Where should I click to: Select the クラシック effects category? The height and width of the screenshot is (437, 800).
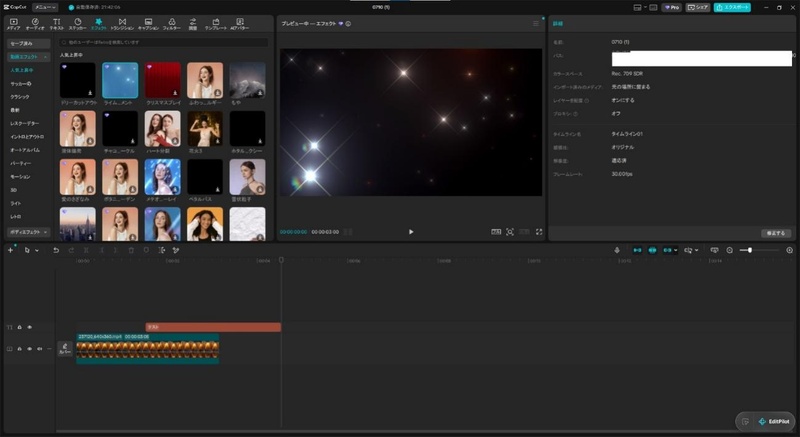tap(20, 97)
